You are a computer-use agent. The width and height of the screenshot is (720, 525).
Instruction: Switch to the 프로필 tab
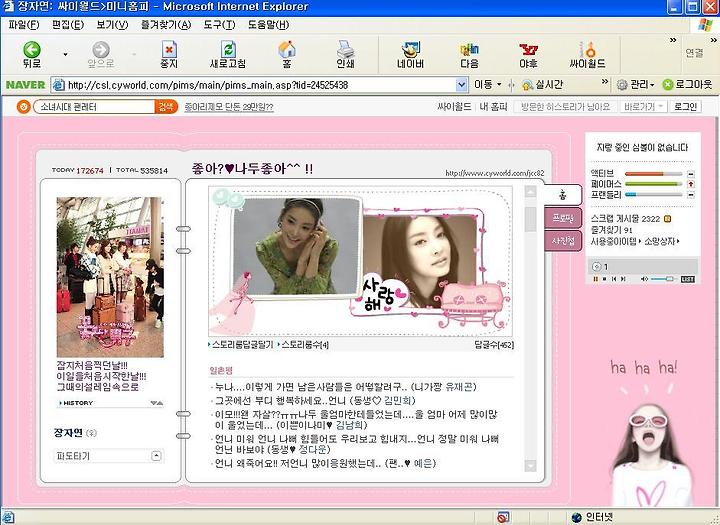563,218
